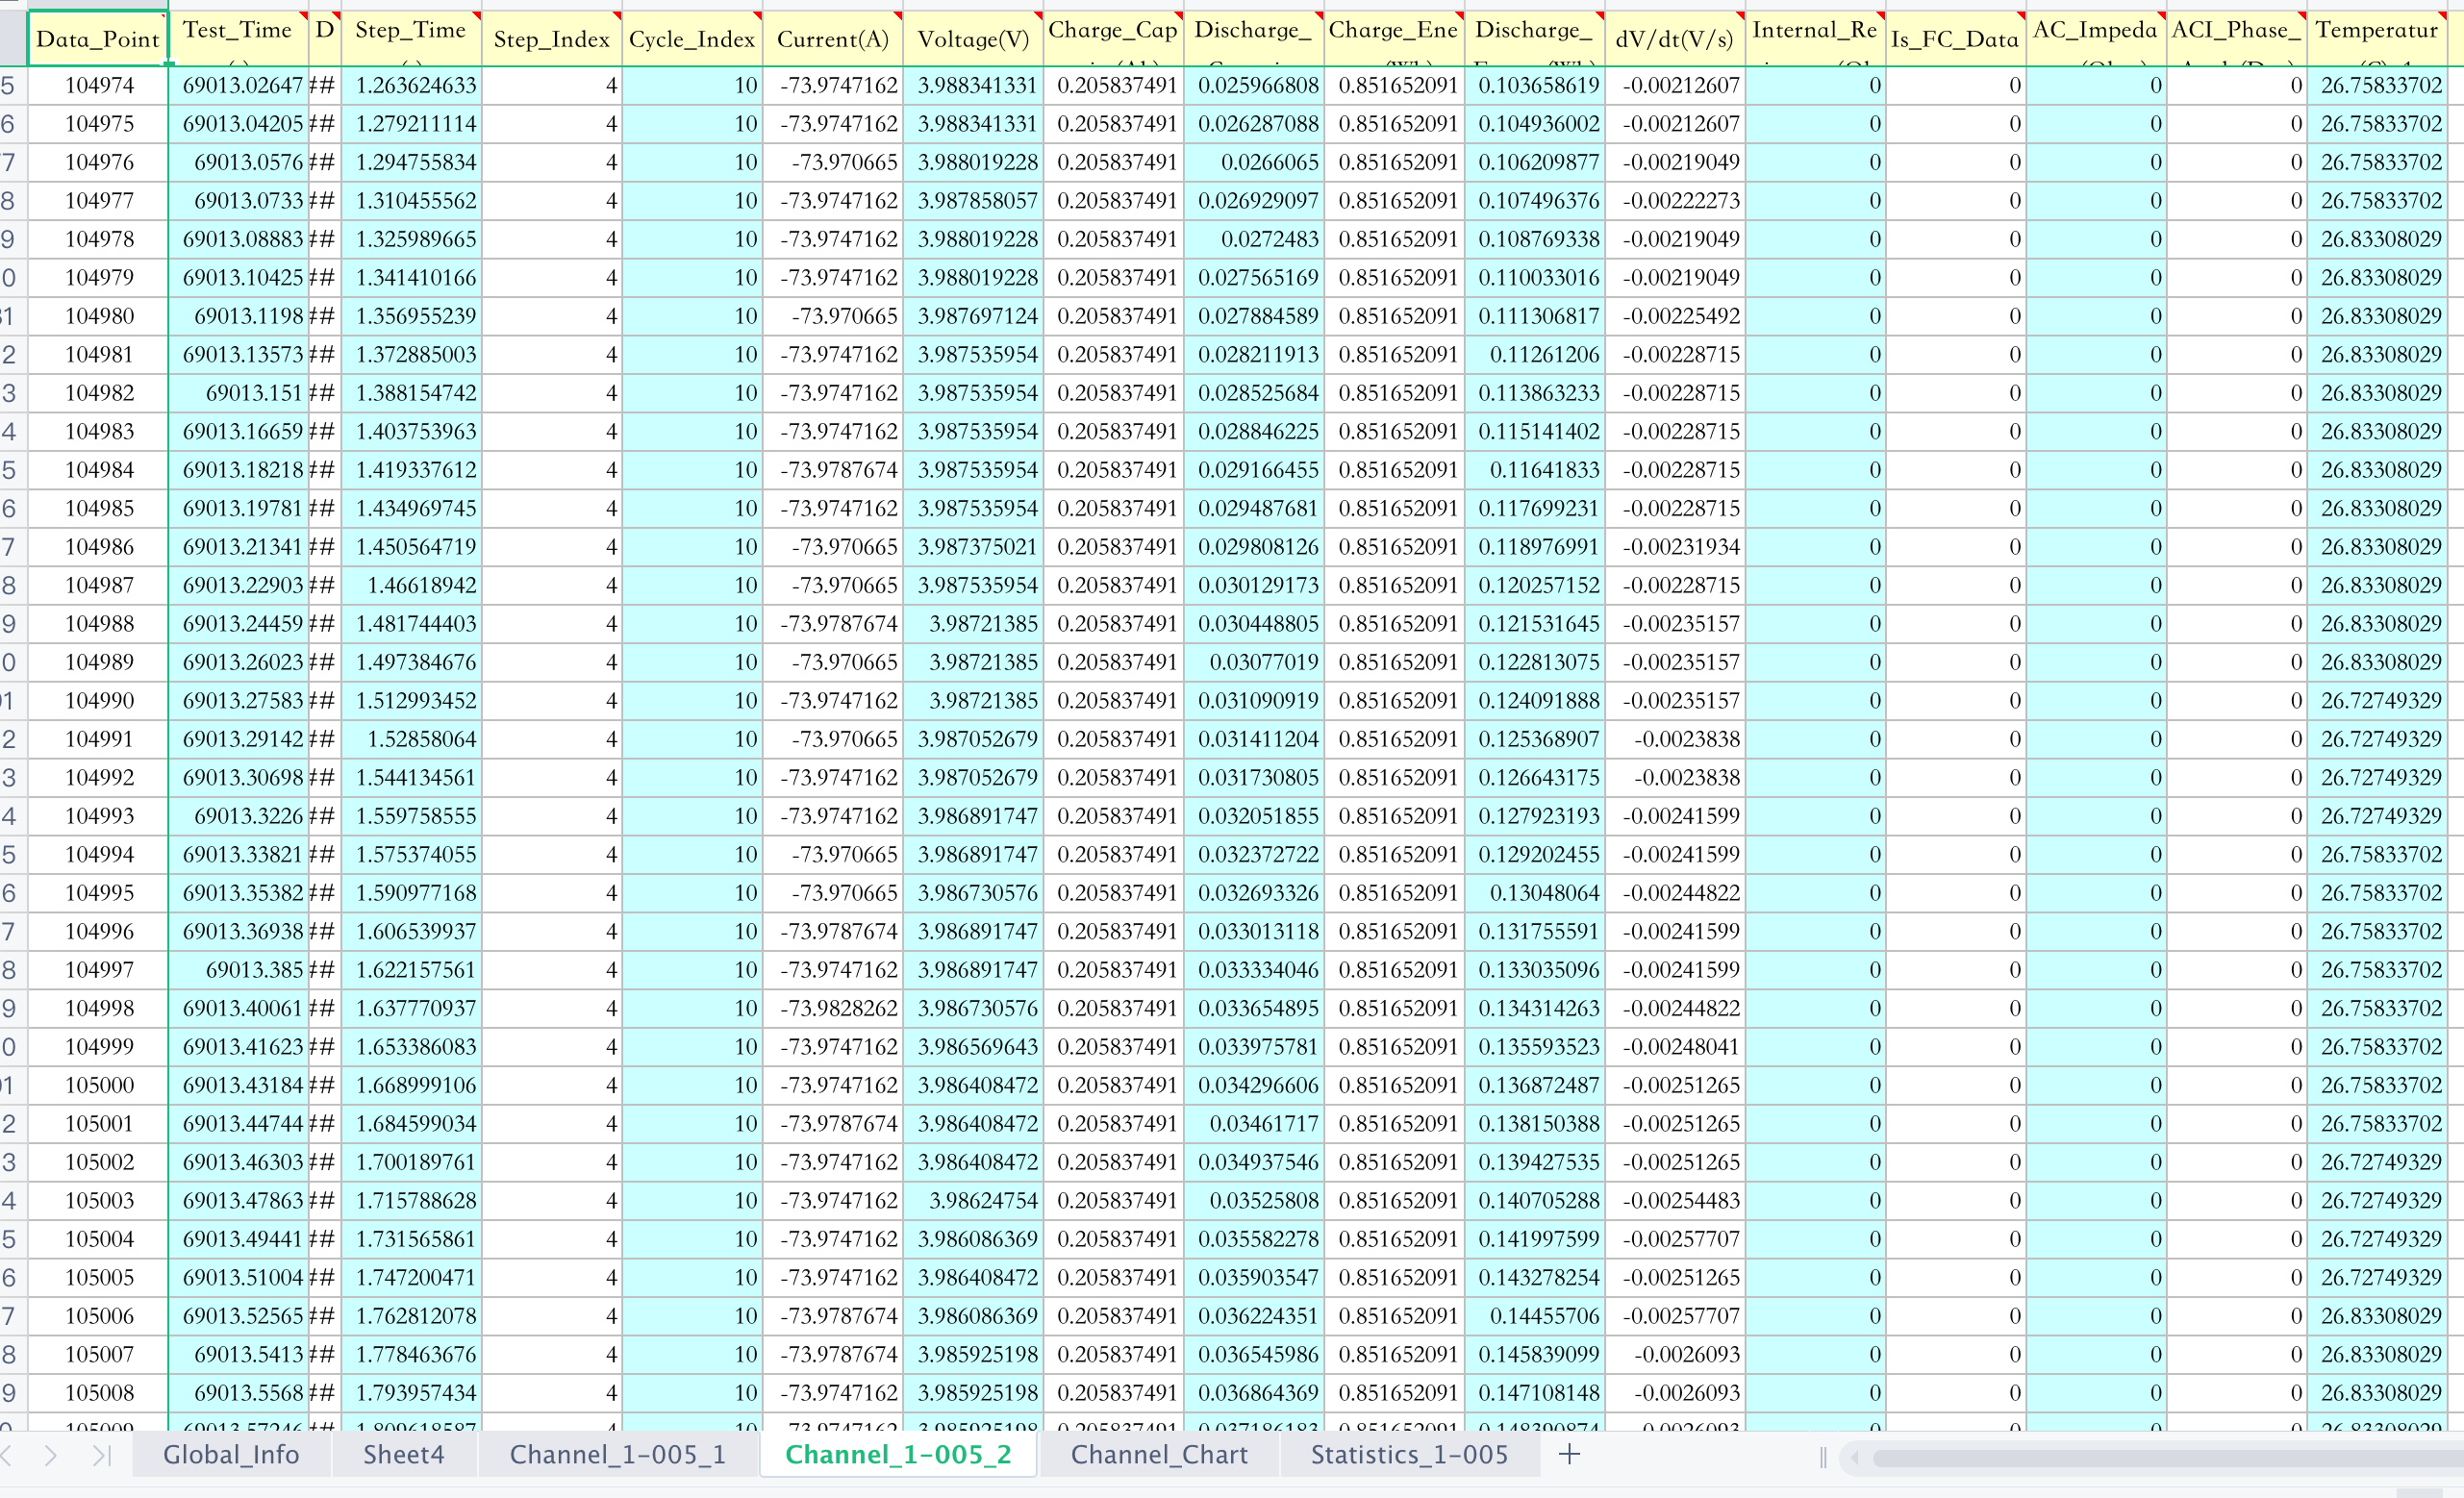Jump to last sheet with arrow-bar icon

click(x=101, y=1455)
